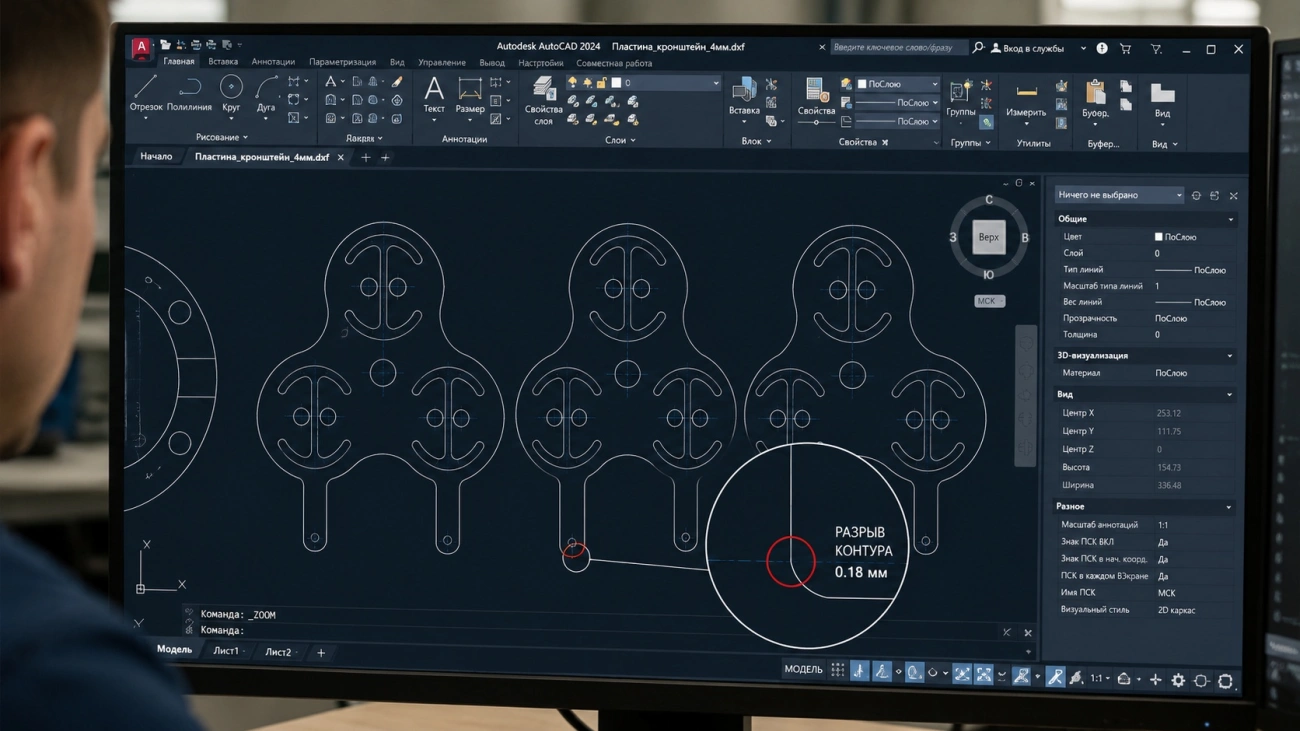This screenshot has height=731, width=1300.
Task: Toggle 2D object snap in status bar
Action: click(x=984, y=675)
